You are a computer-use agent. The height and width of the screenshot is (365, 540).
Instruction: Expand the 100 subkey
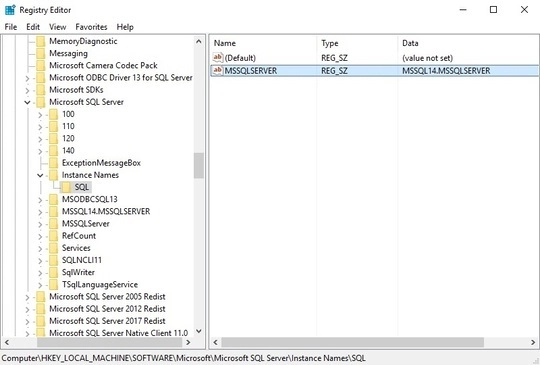pos(40,115)
